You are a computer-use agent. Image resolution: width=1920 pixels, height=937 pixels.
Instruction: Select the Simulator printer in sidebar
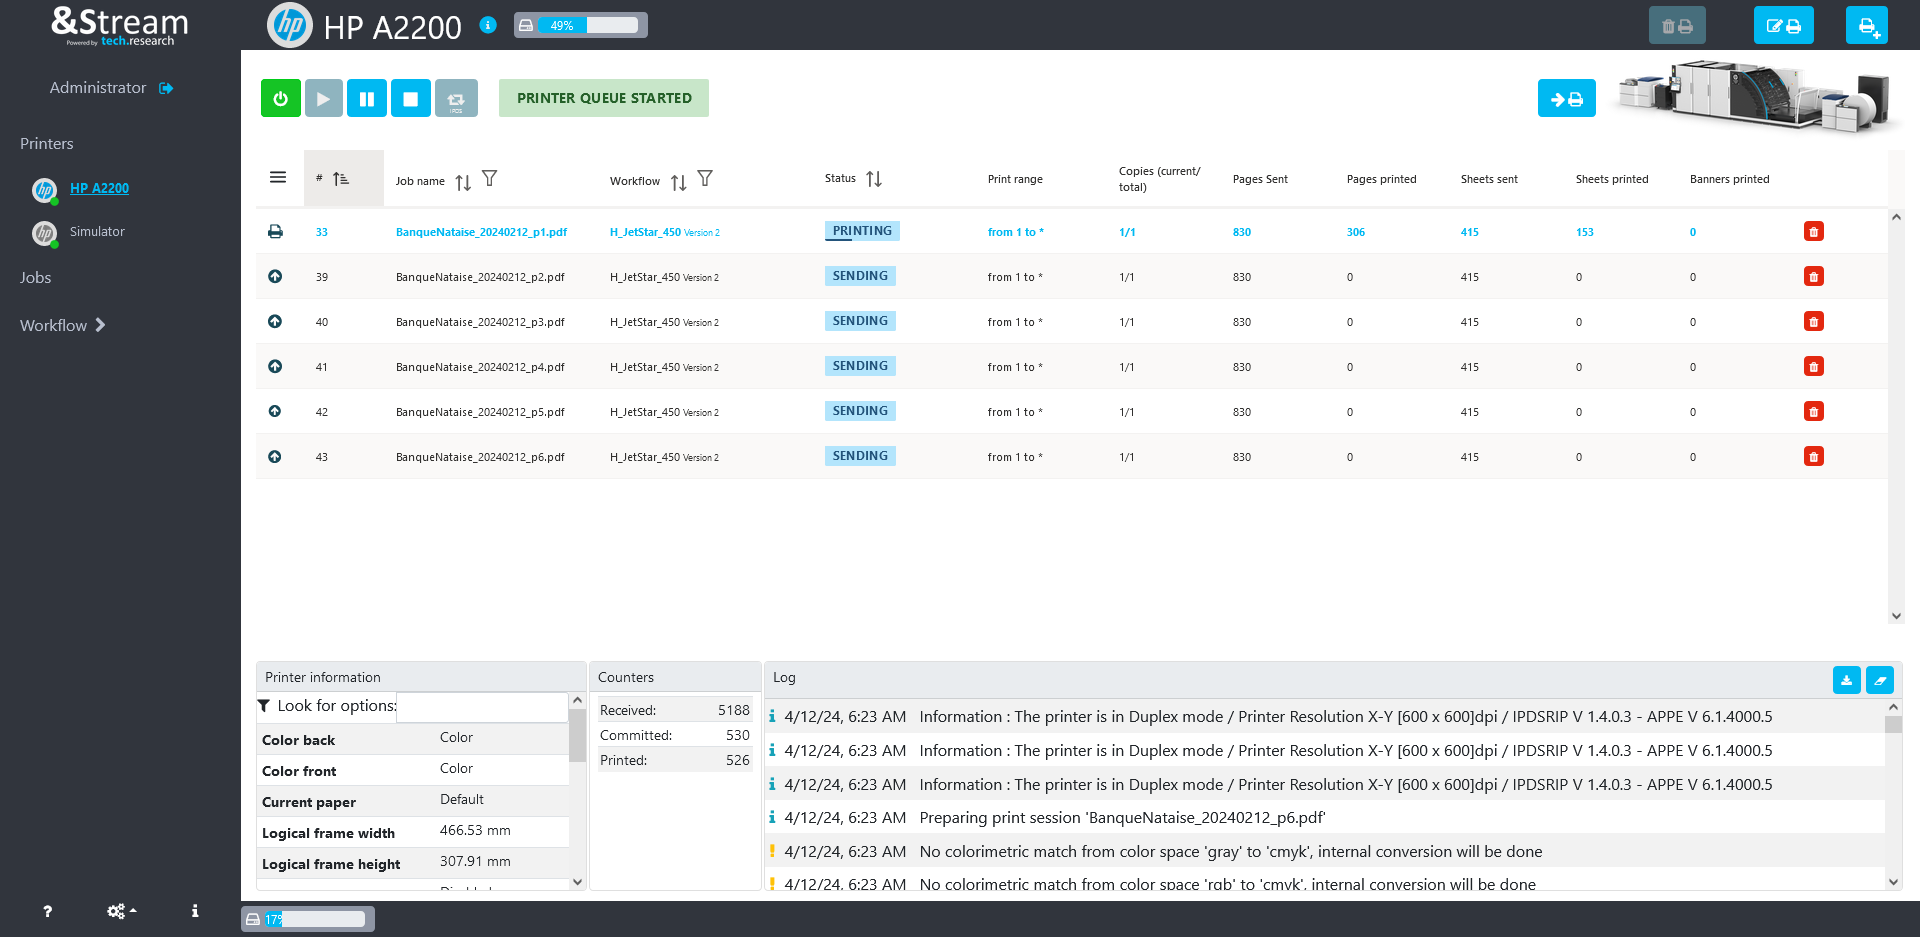97,232
